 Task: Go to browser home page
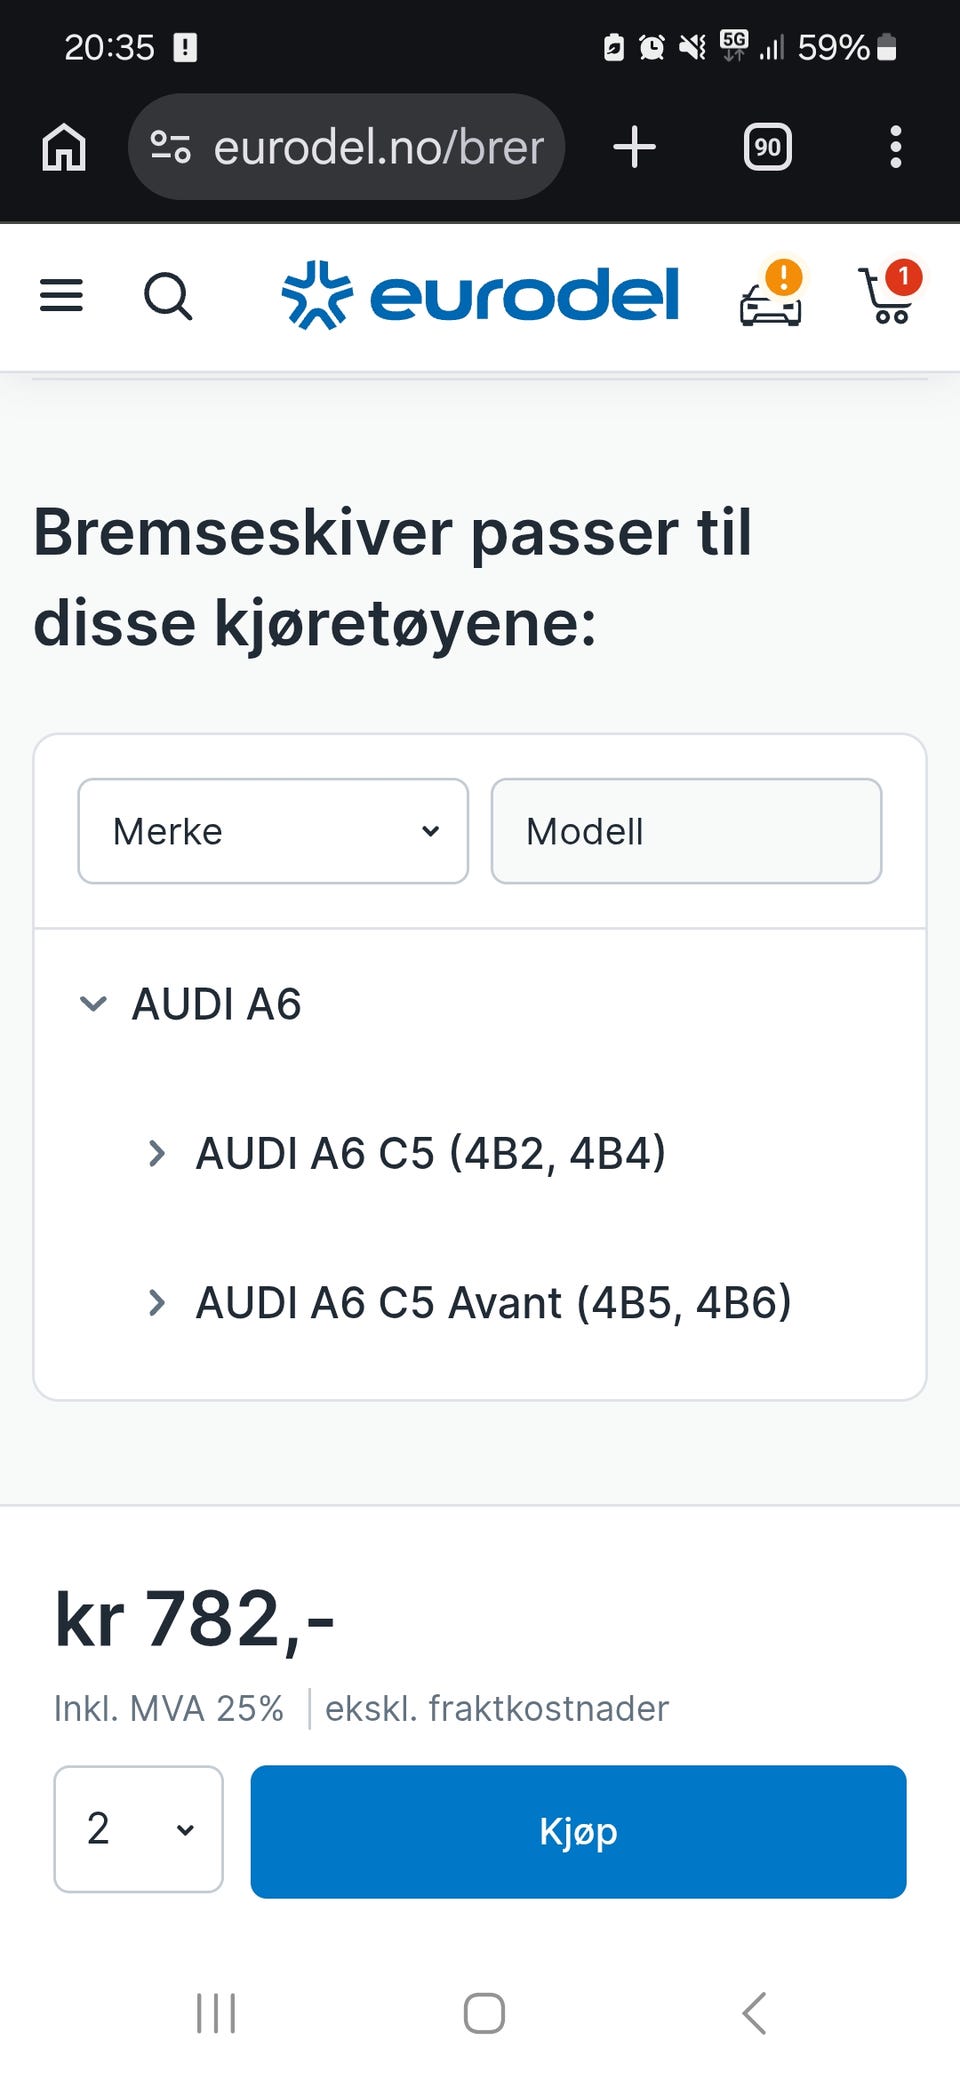pyautogui.click(x=64, y=147)
